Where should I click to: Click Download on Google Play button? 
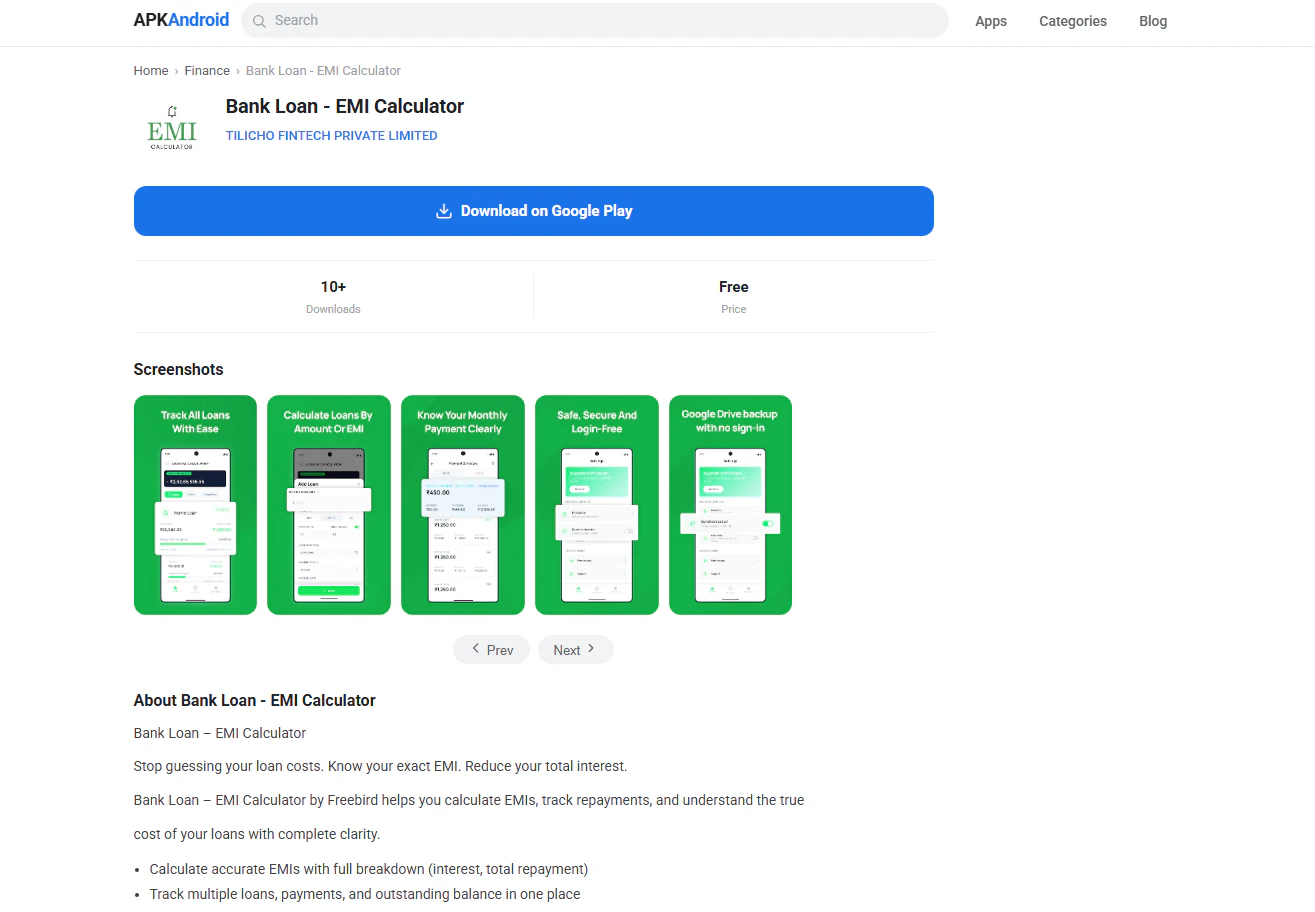click(534, 211)
